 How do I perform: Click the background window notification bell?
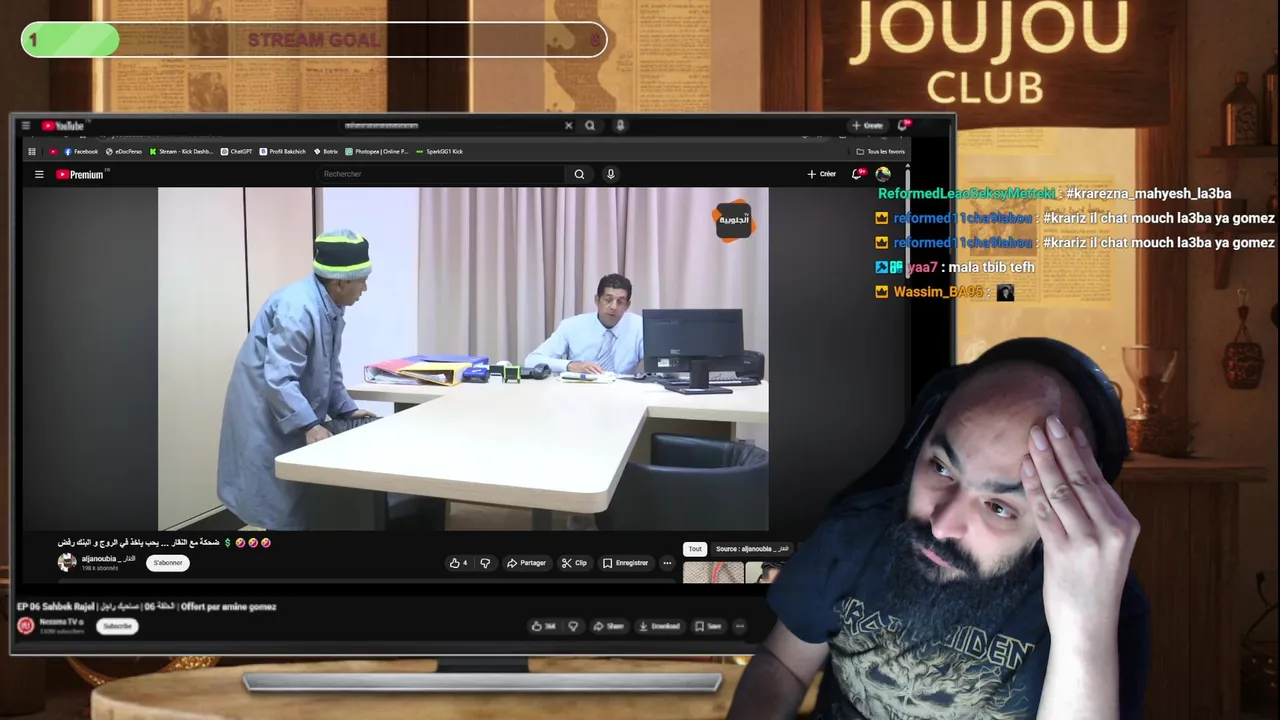[903, 125]
